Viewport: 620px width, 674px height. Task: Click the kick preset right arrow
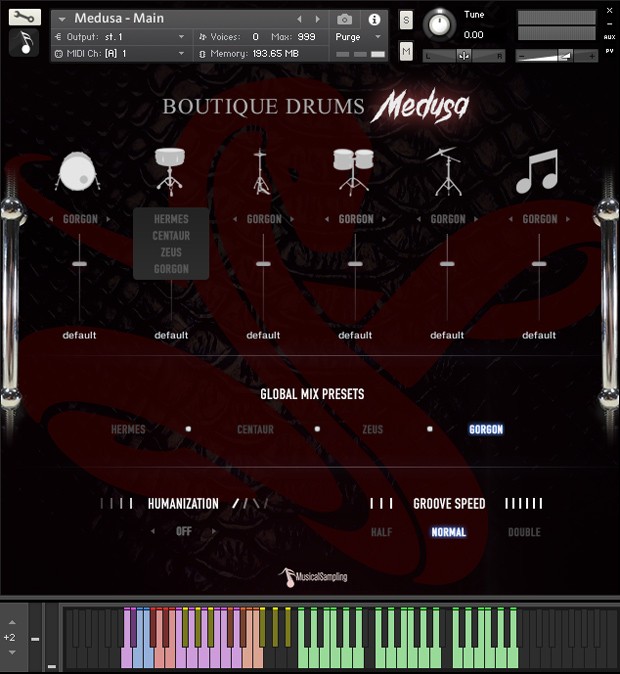[108, 219]
